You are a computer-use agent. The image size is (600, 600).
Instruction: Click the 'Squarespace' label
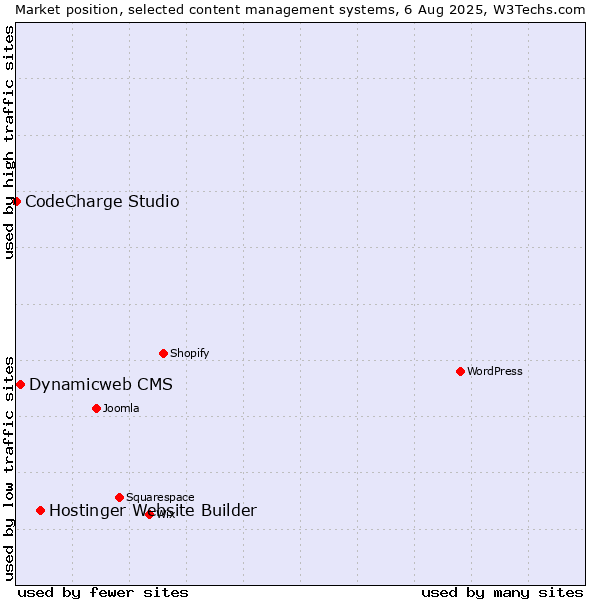point(160,497)
